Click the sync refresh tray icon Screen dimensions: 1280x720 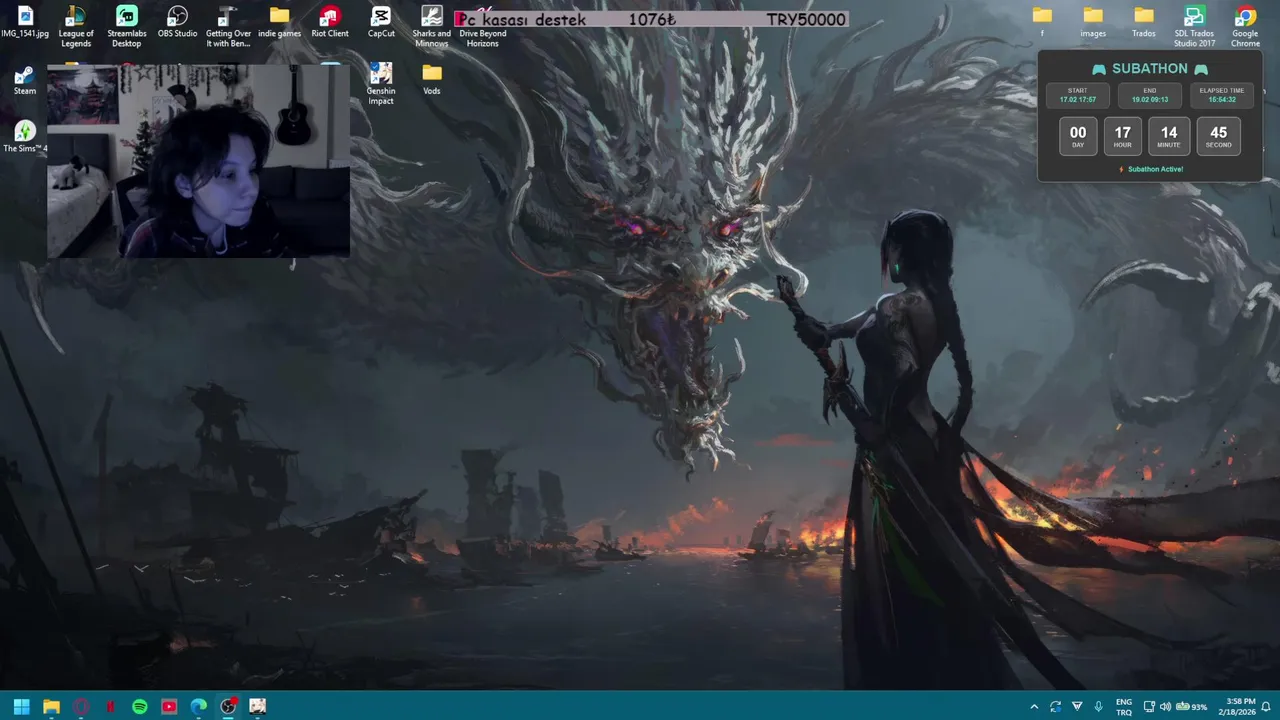pos(1055,706)
